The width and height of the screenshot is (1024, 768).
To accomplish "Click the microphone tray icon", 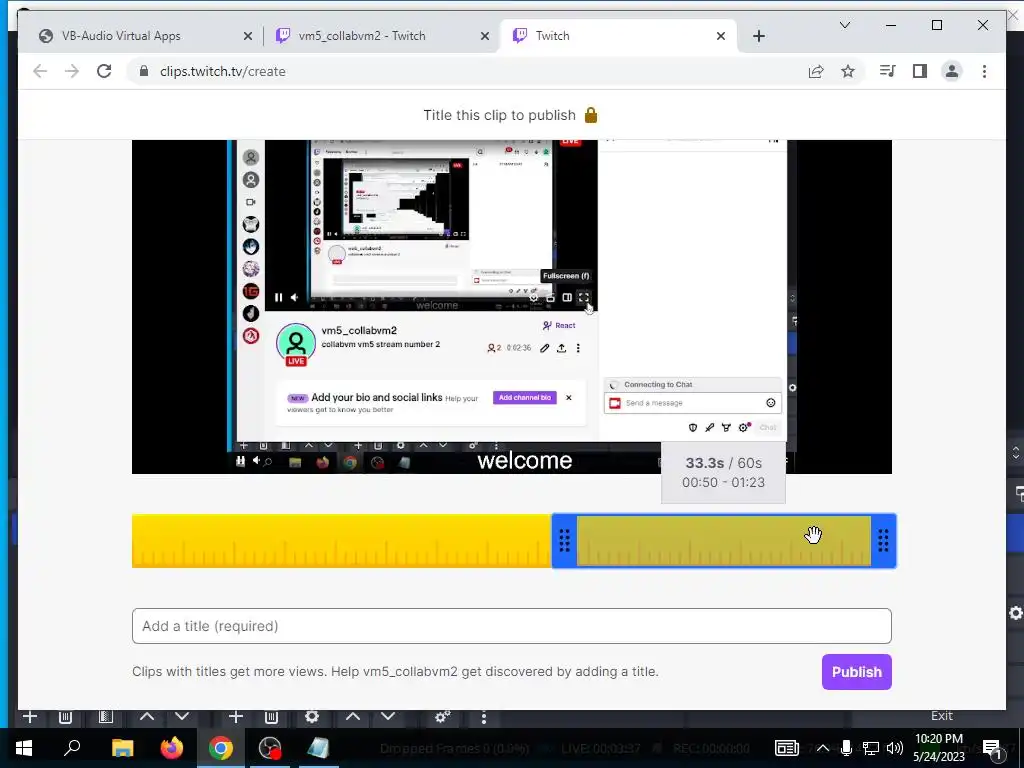I will coord(846,748).
